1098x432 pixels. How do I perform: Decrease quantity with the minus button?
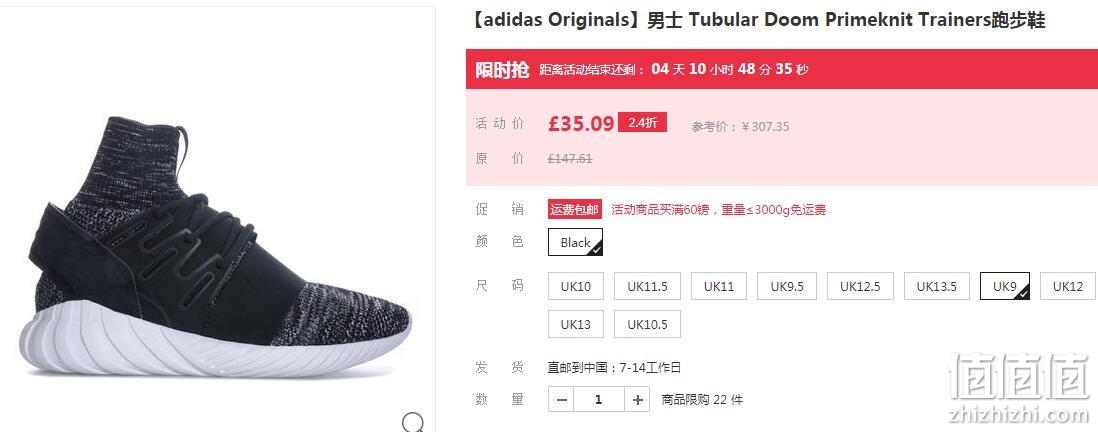coord(562,400)
